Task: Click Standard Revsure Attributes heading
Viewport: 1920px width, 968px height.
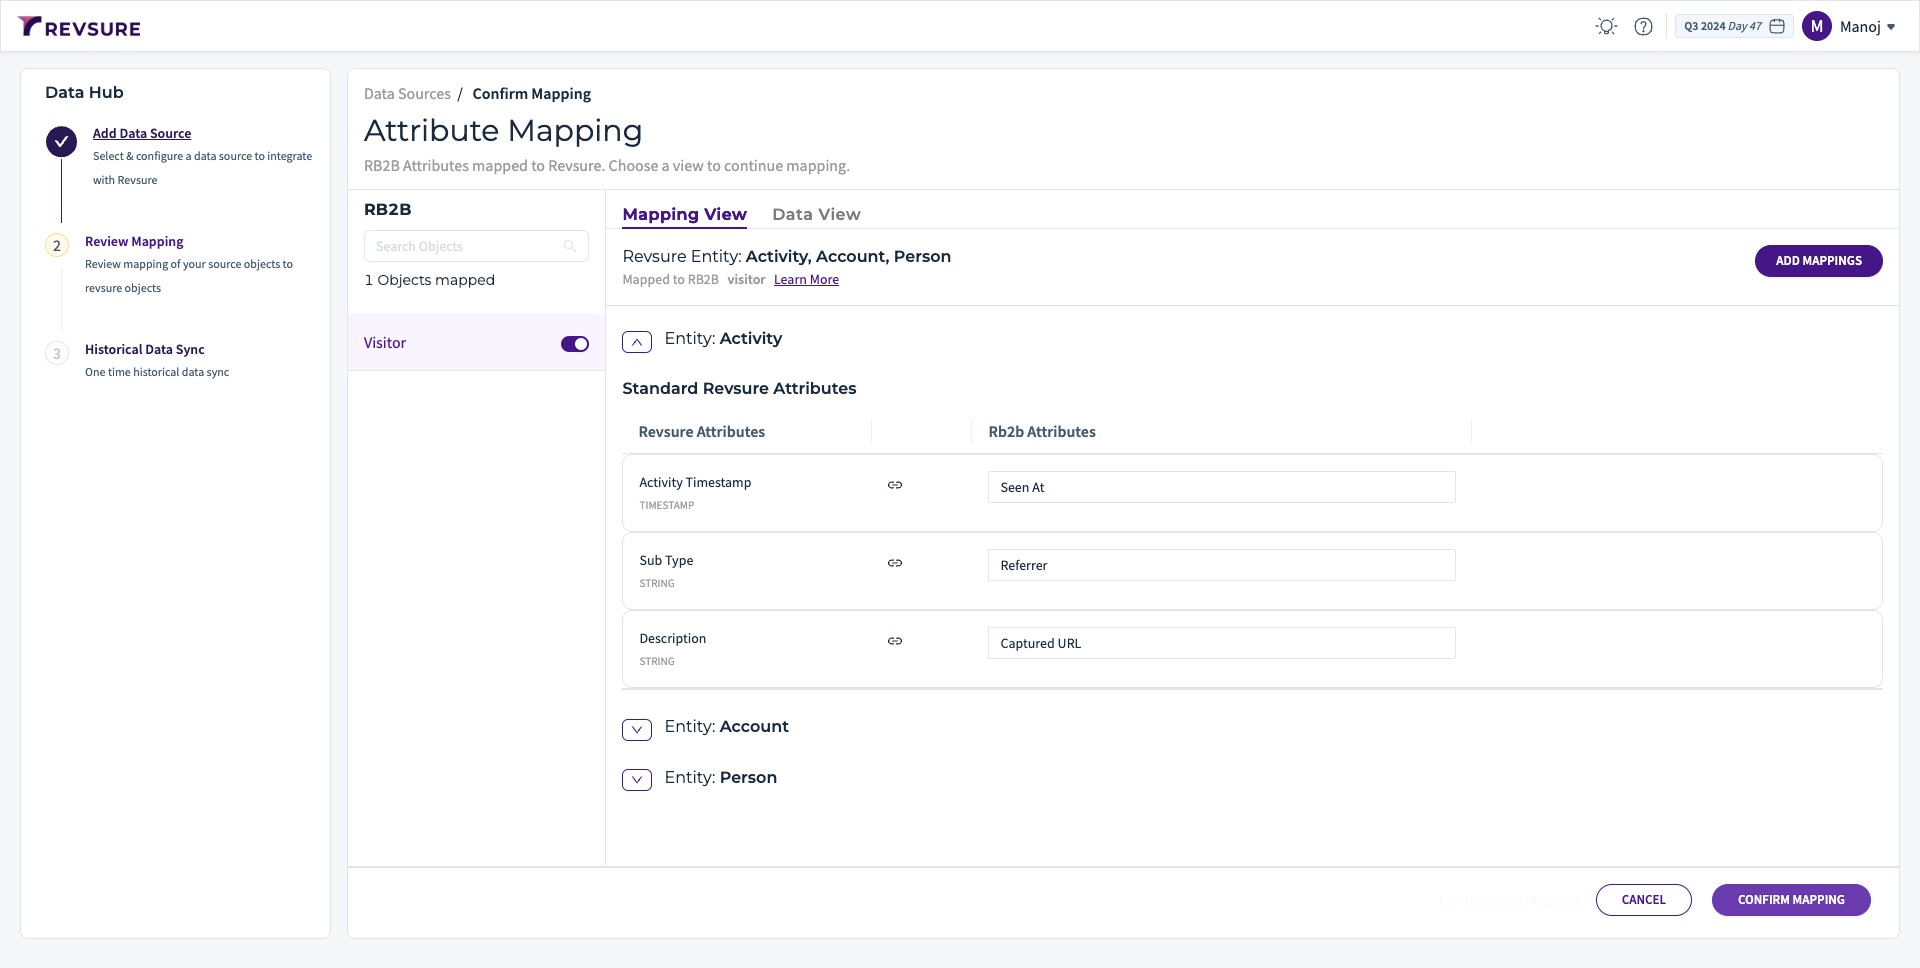Action: pyautogui.click(x=739, y=388)
